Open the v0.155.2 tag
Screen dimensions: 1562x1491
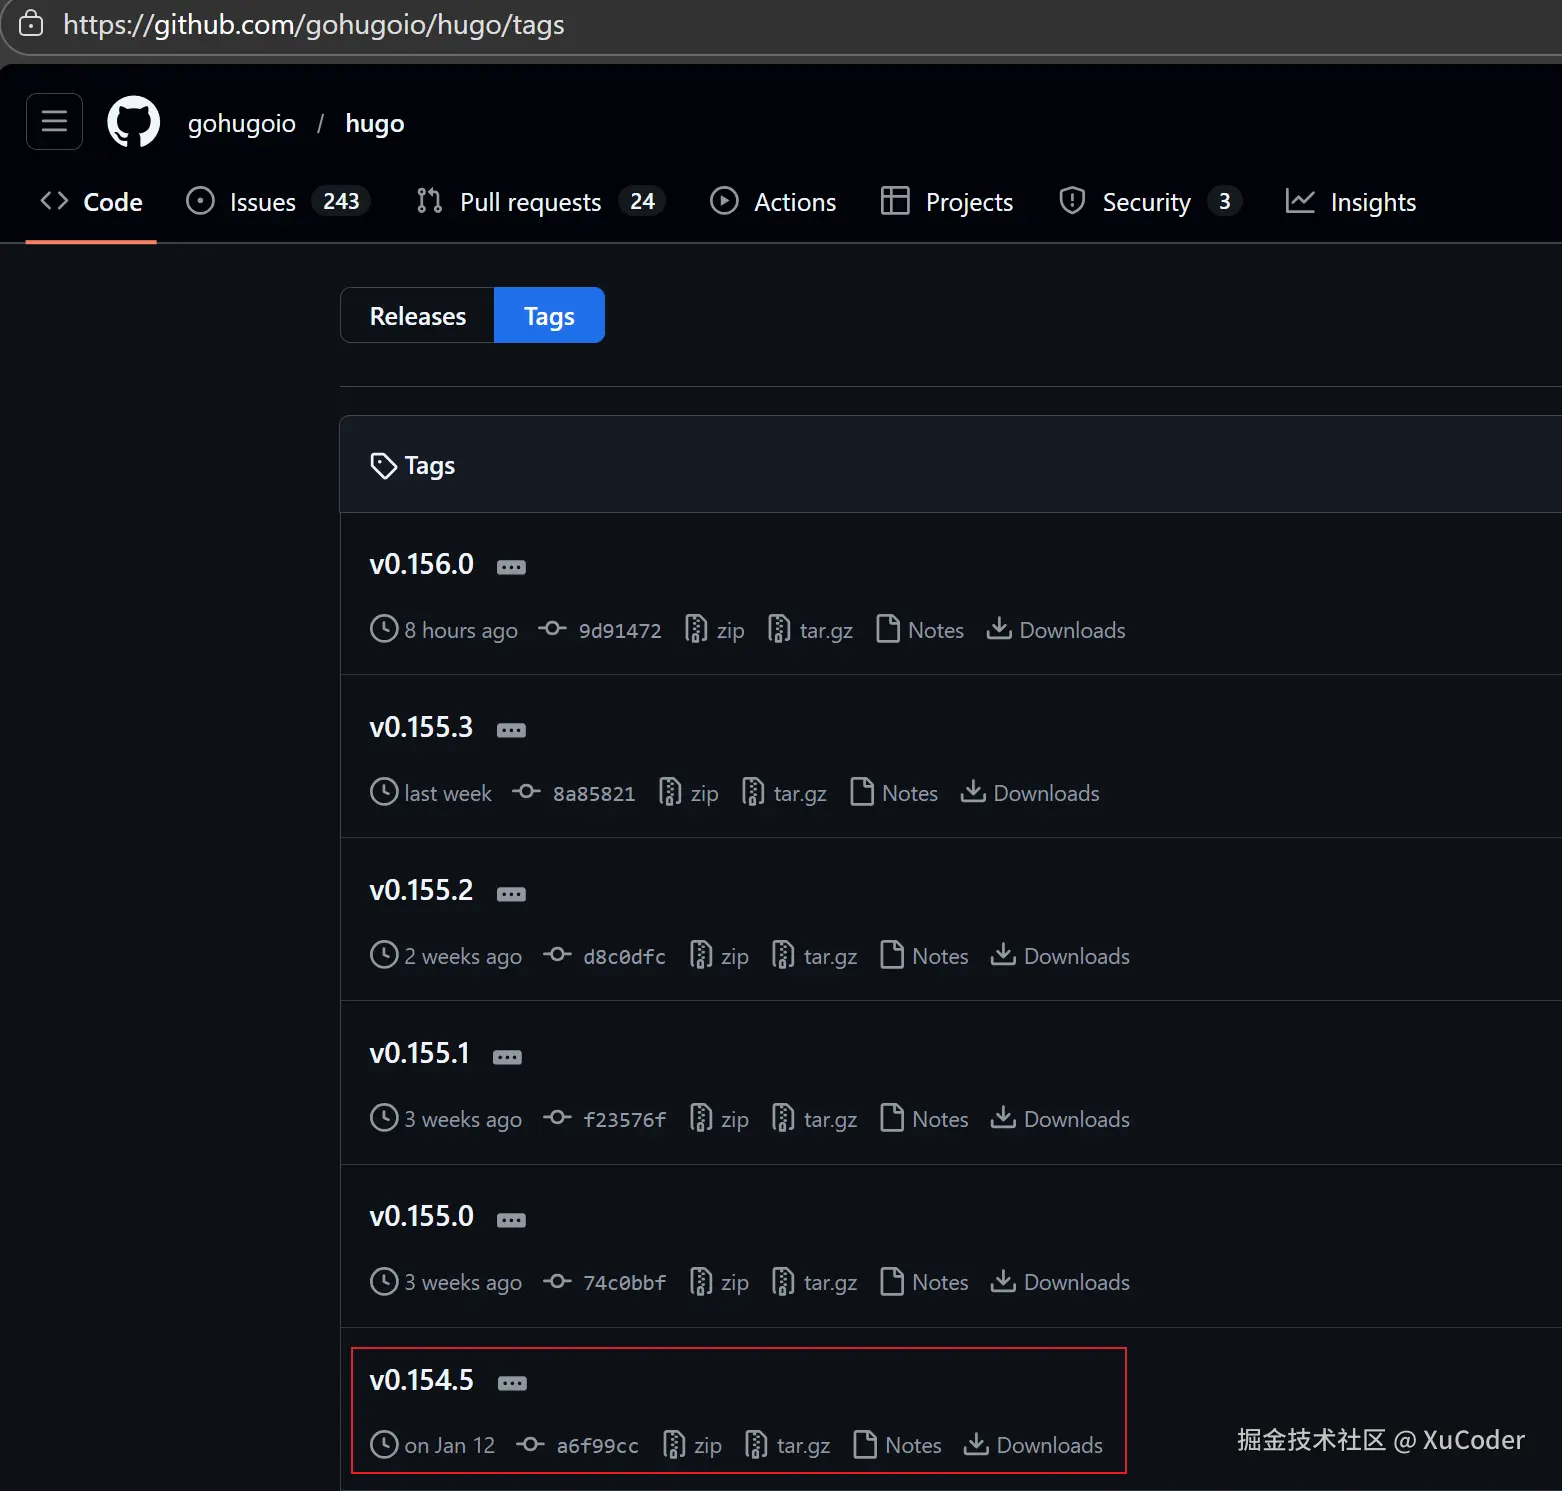[421, 890]
